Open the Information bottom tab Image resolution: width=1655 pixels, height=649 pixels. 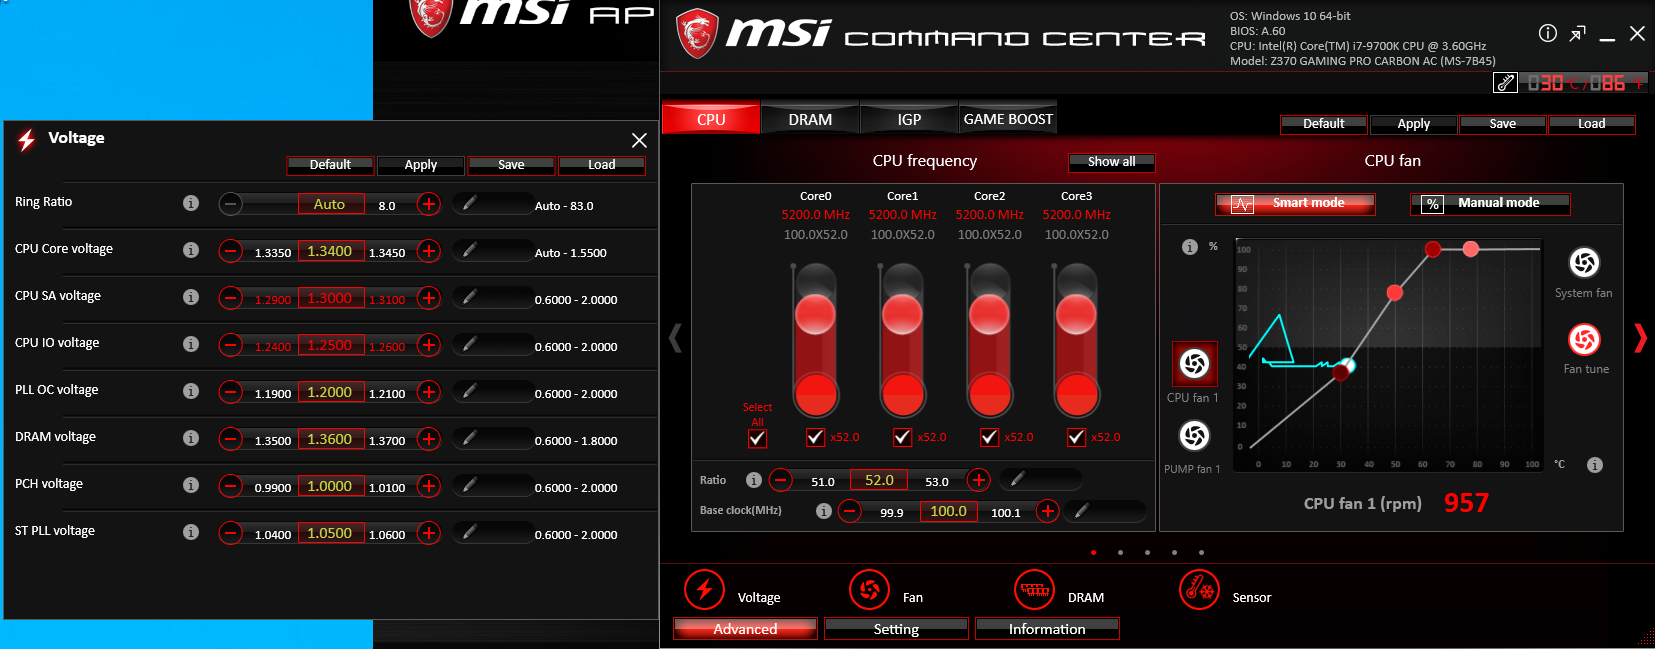click(1047, 629)
